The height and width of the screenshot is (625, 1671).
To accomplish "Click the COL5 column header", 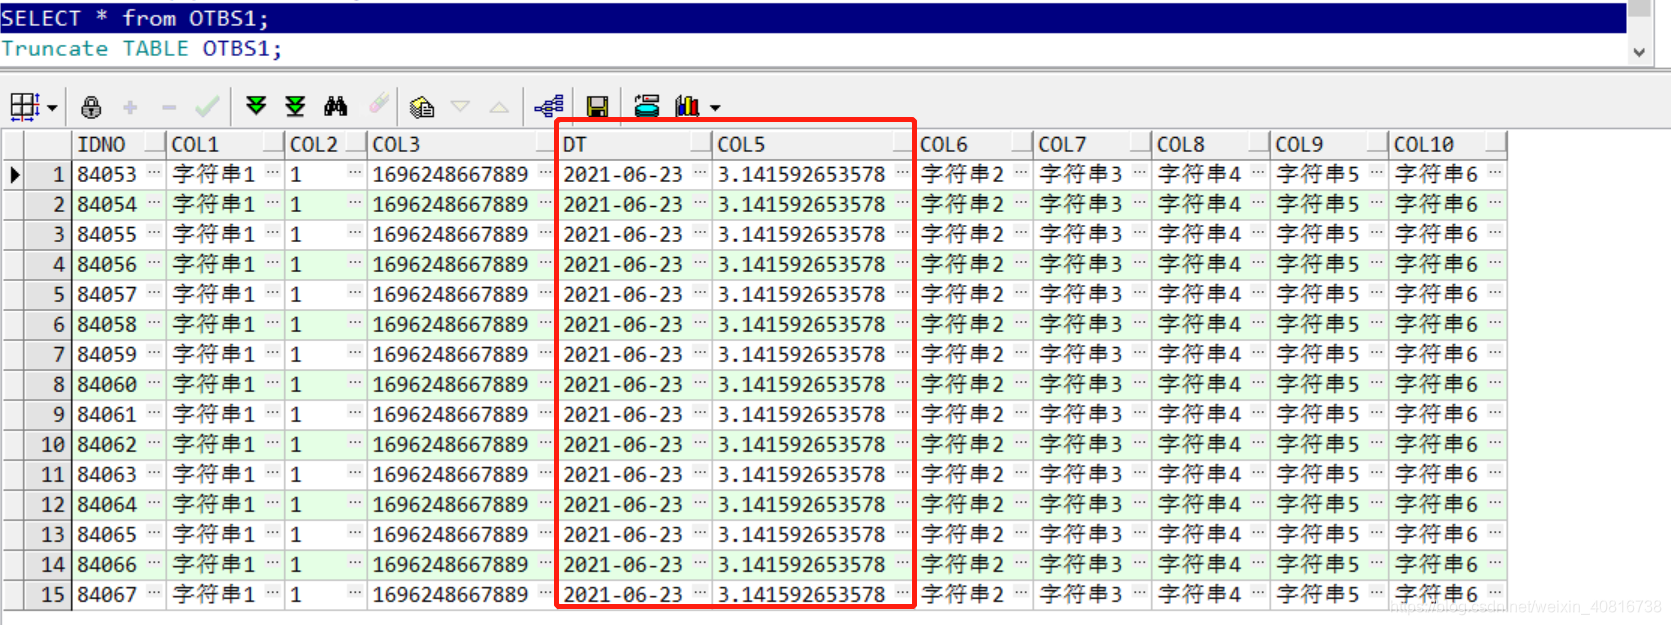I will coord(813,144).
